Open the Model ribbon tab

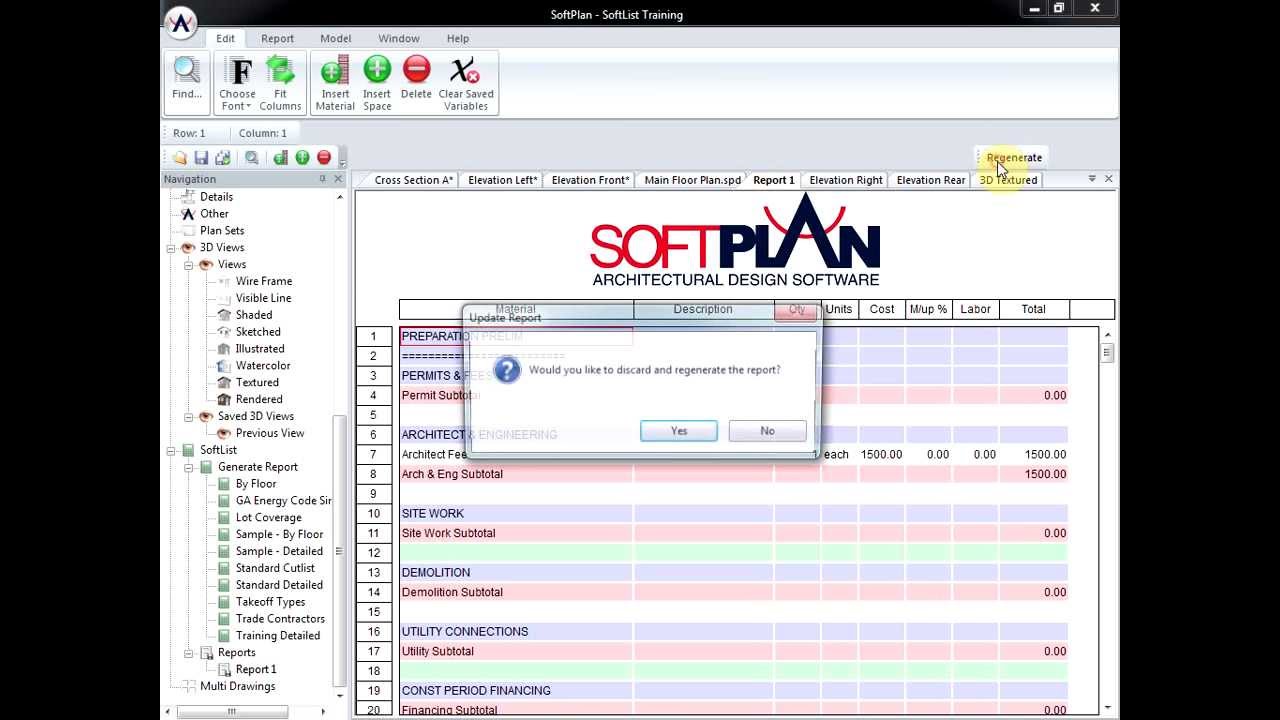pyautogui.click(x=335, y=38)
